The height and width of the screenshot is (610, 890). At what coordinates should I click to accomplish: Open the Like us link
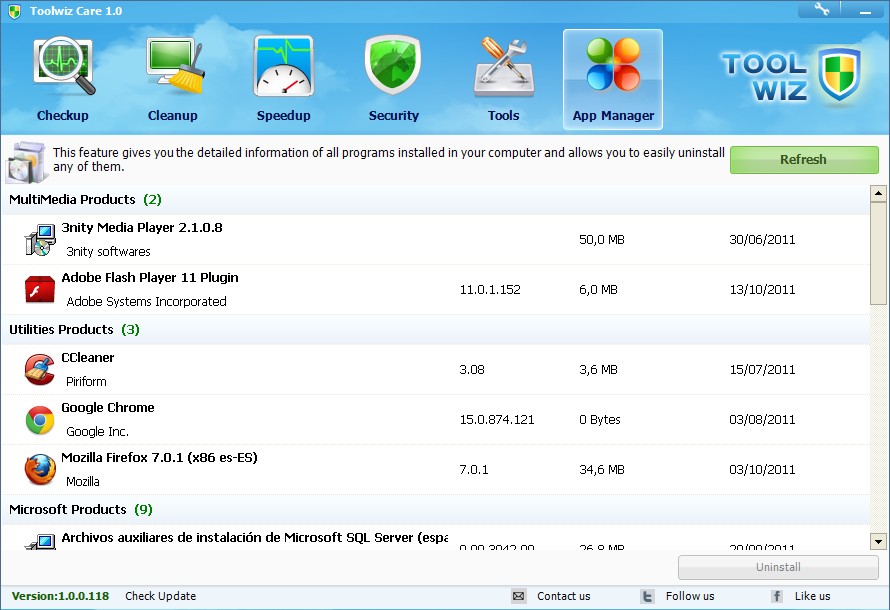coord(812,596)
